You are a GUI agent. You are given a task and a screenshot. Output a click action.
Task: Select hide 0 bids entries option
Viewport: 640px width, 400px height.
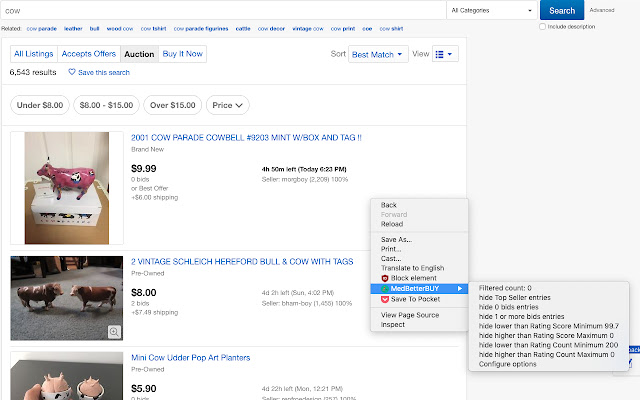[x=549, y=307]
